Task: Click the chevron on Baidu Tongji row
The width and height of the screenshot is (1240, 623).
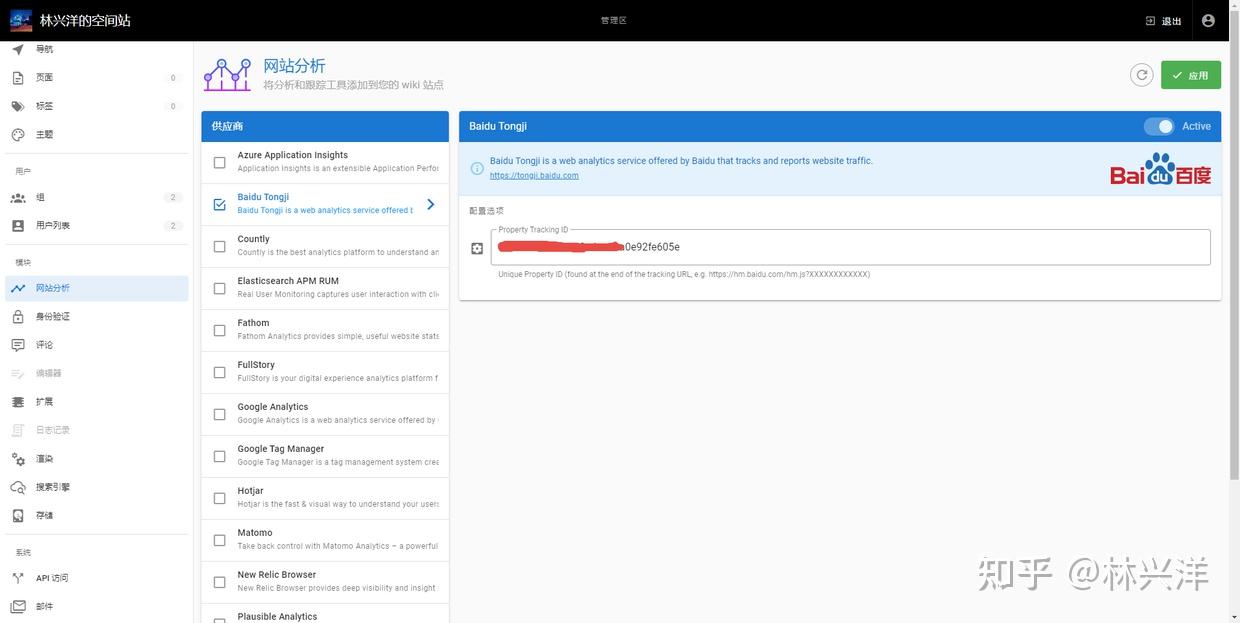Action: click(431, 204)
